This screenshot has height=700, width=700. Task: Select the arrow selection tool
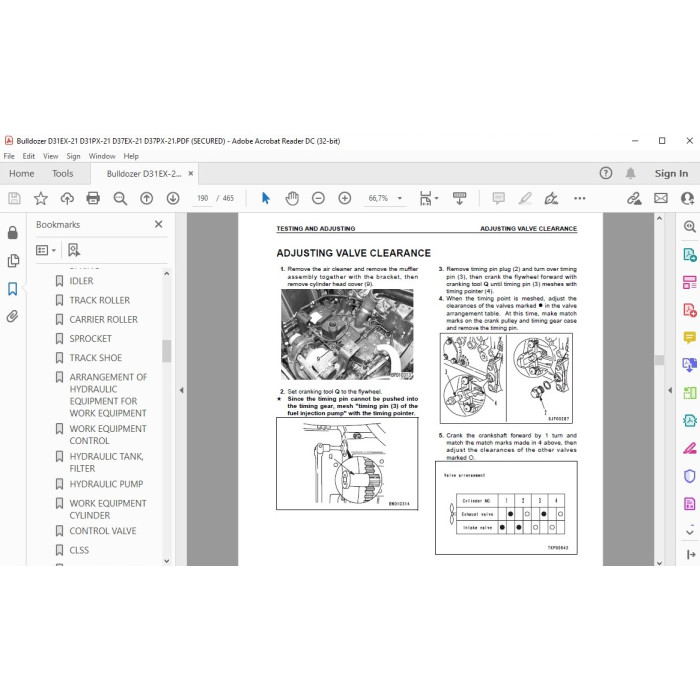(266, 198)
